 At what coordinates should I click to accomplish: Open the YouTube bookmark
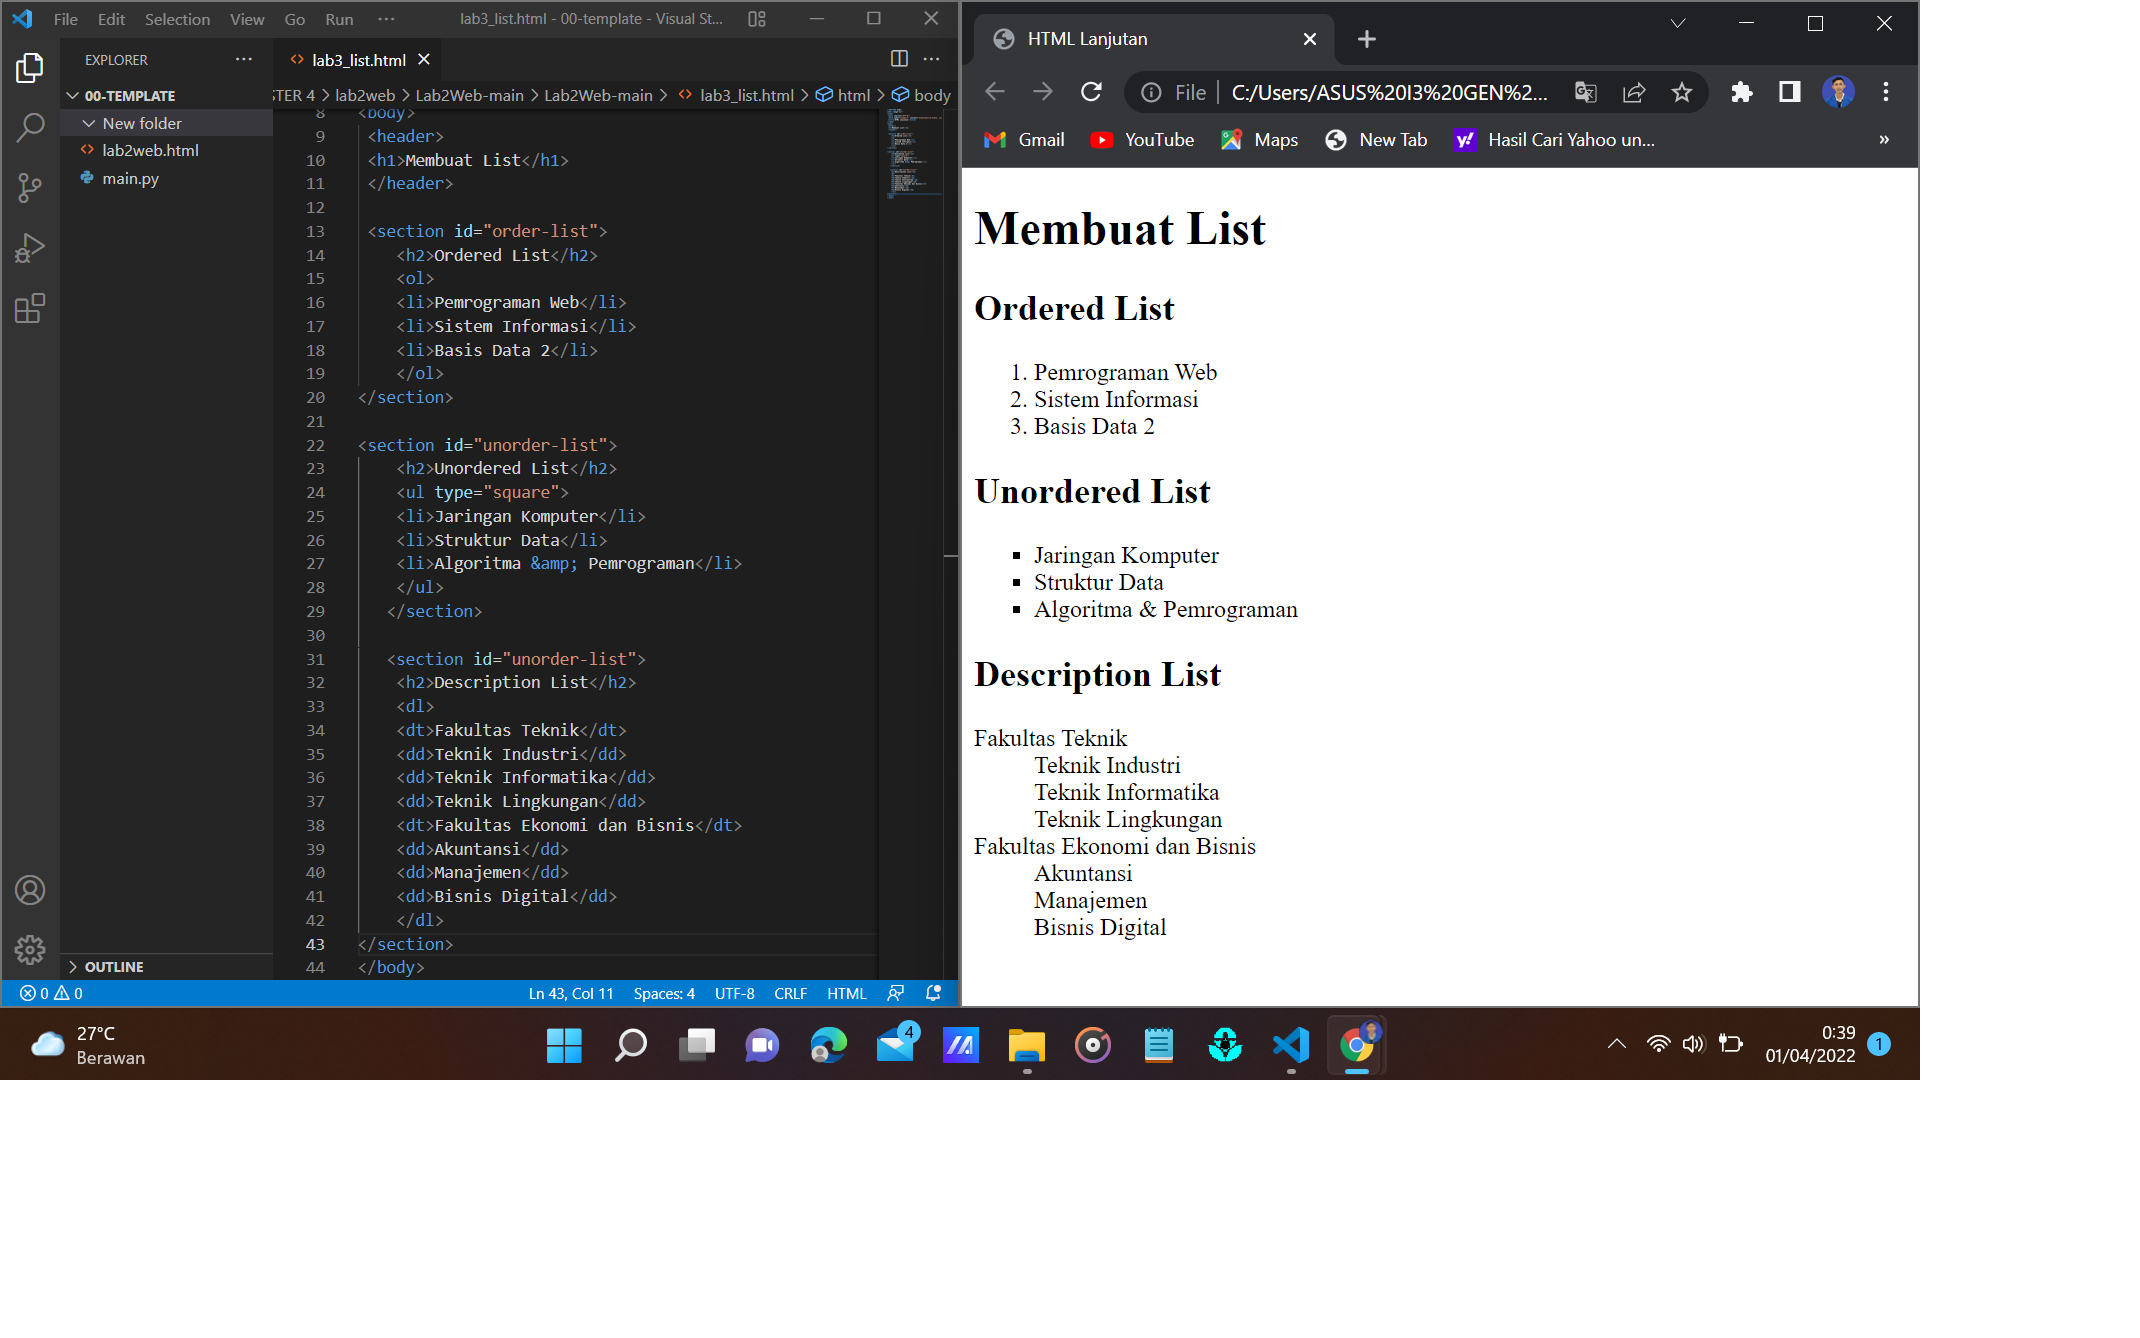pyautogui.click(x=1143, y=140)
